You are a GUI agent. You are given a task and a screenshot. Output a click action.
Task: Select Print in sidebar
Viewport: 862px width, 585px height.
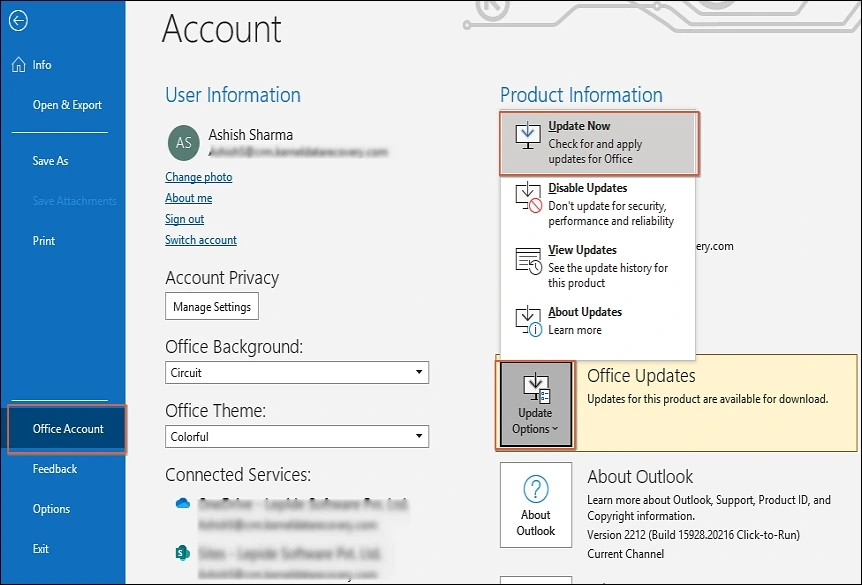click(x=44, y=241)
